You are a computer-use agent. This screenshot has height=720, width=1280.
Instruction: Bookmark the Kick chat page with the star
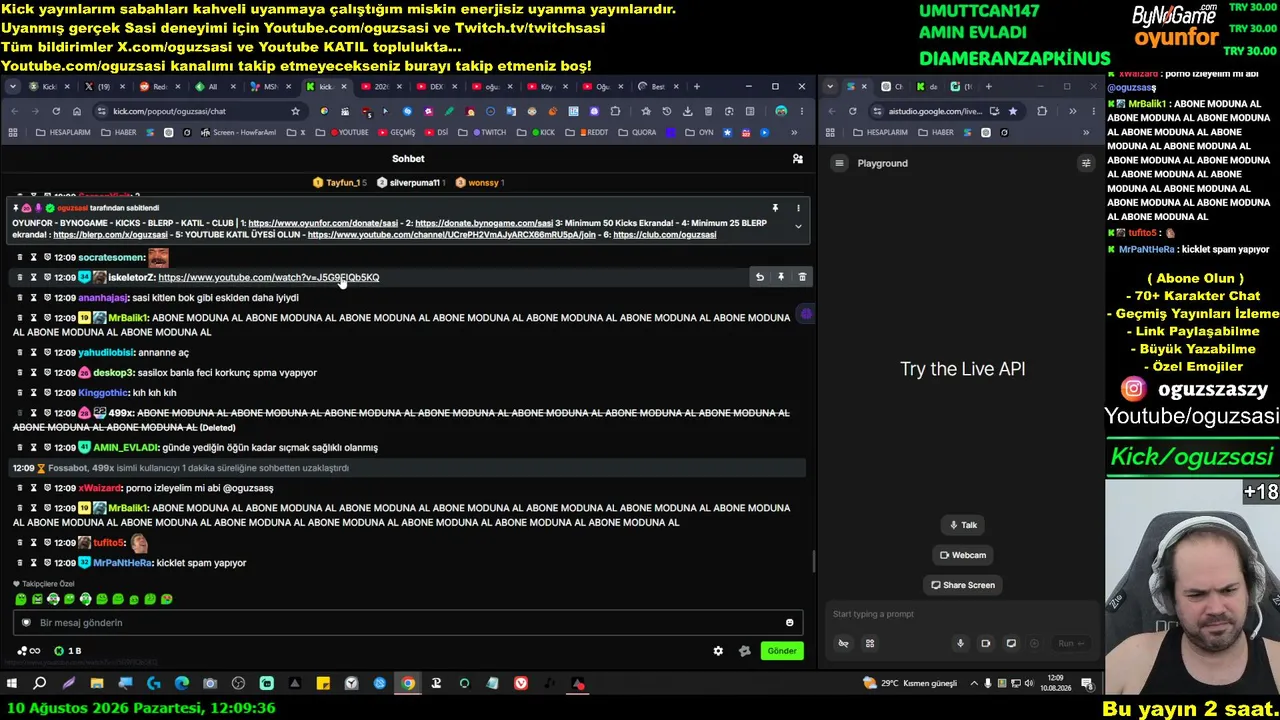295,111
